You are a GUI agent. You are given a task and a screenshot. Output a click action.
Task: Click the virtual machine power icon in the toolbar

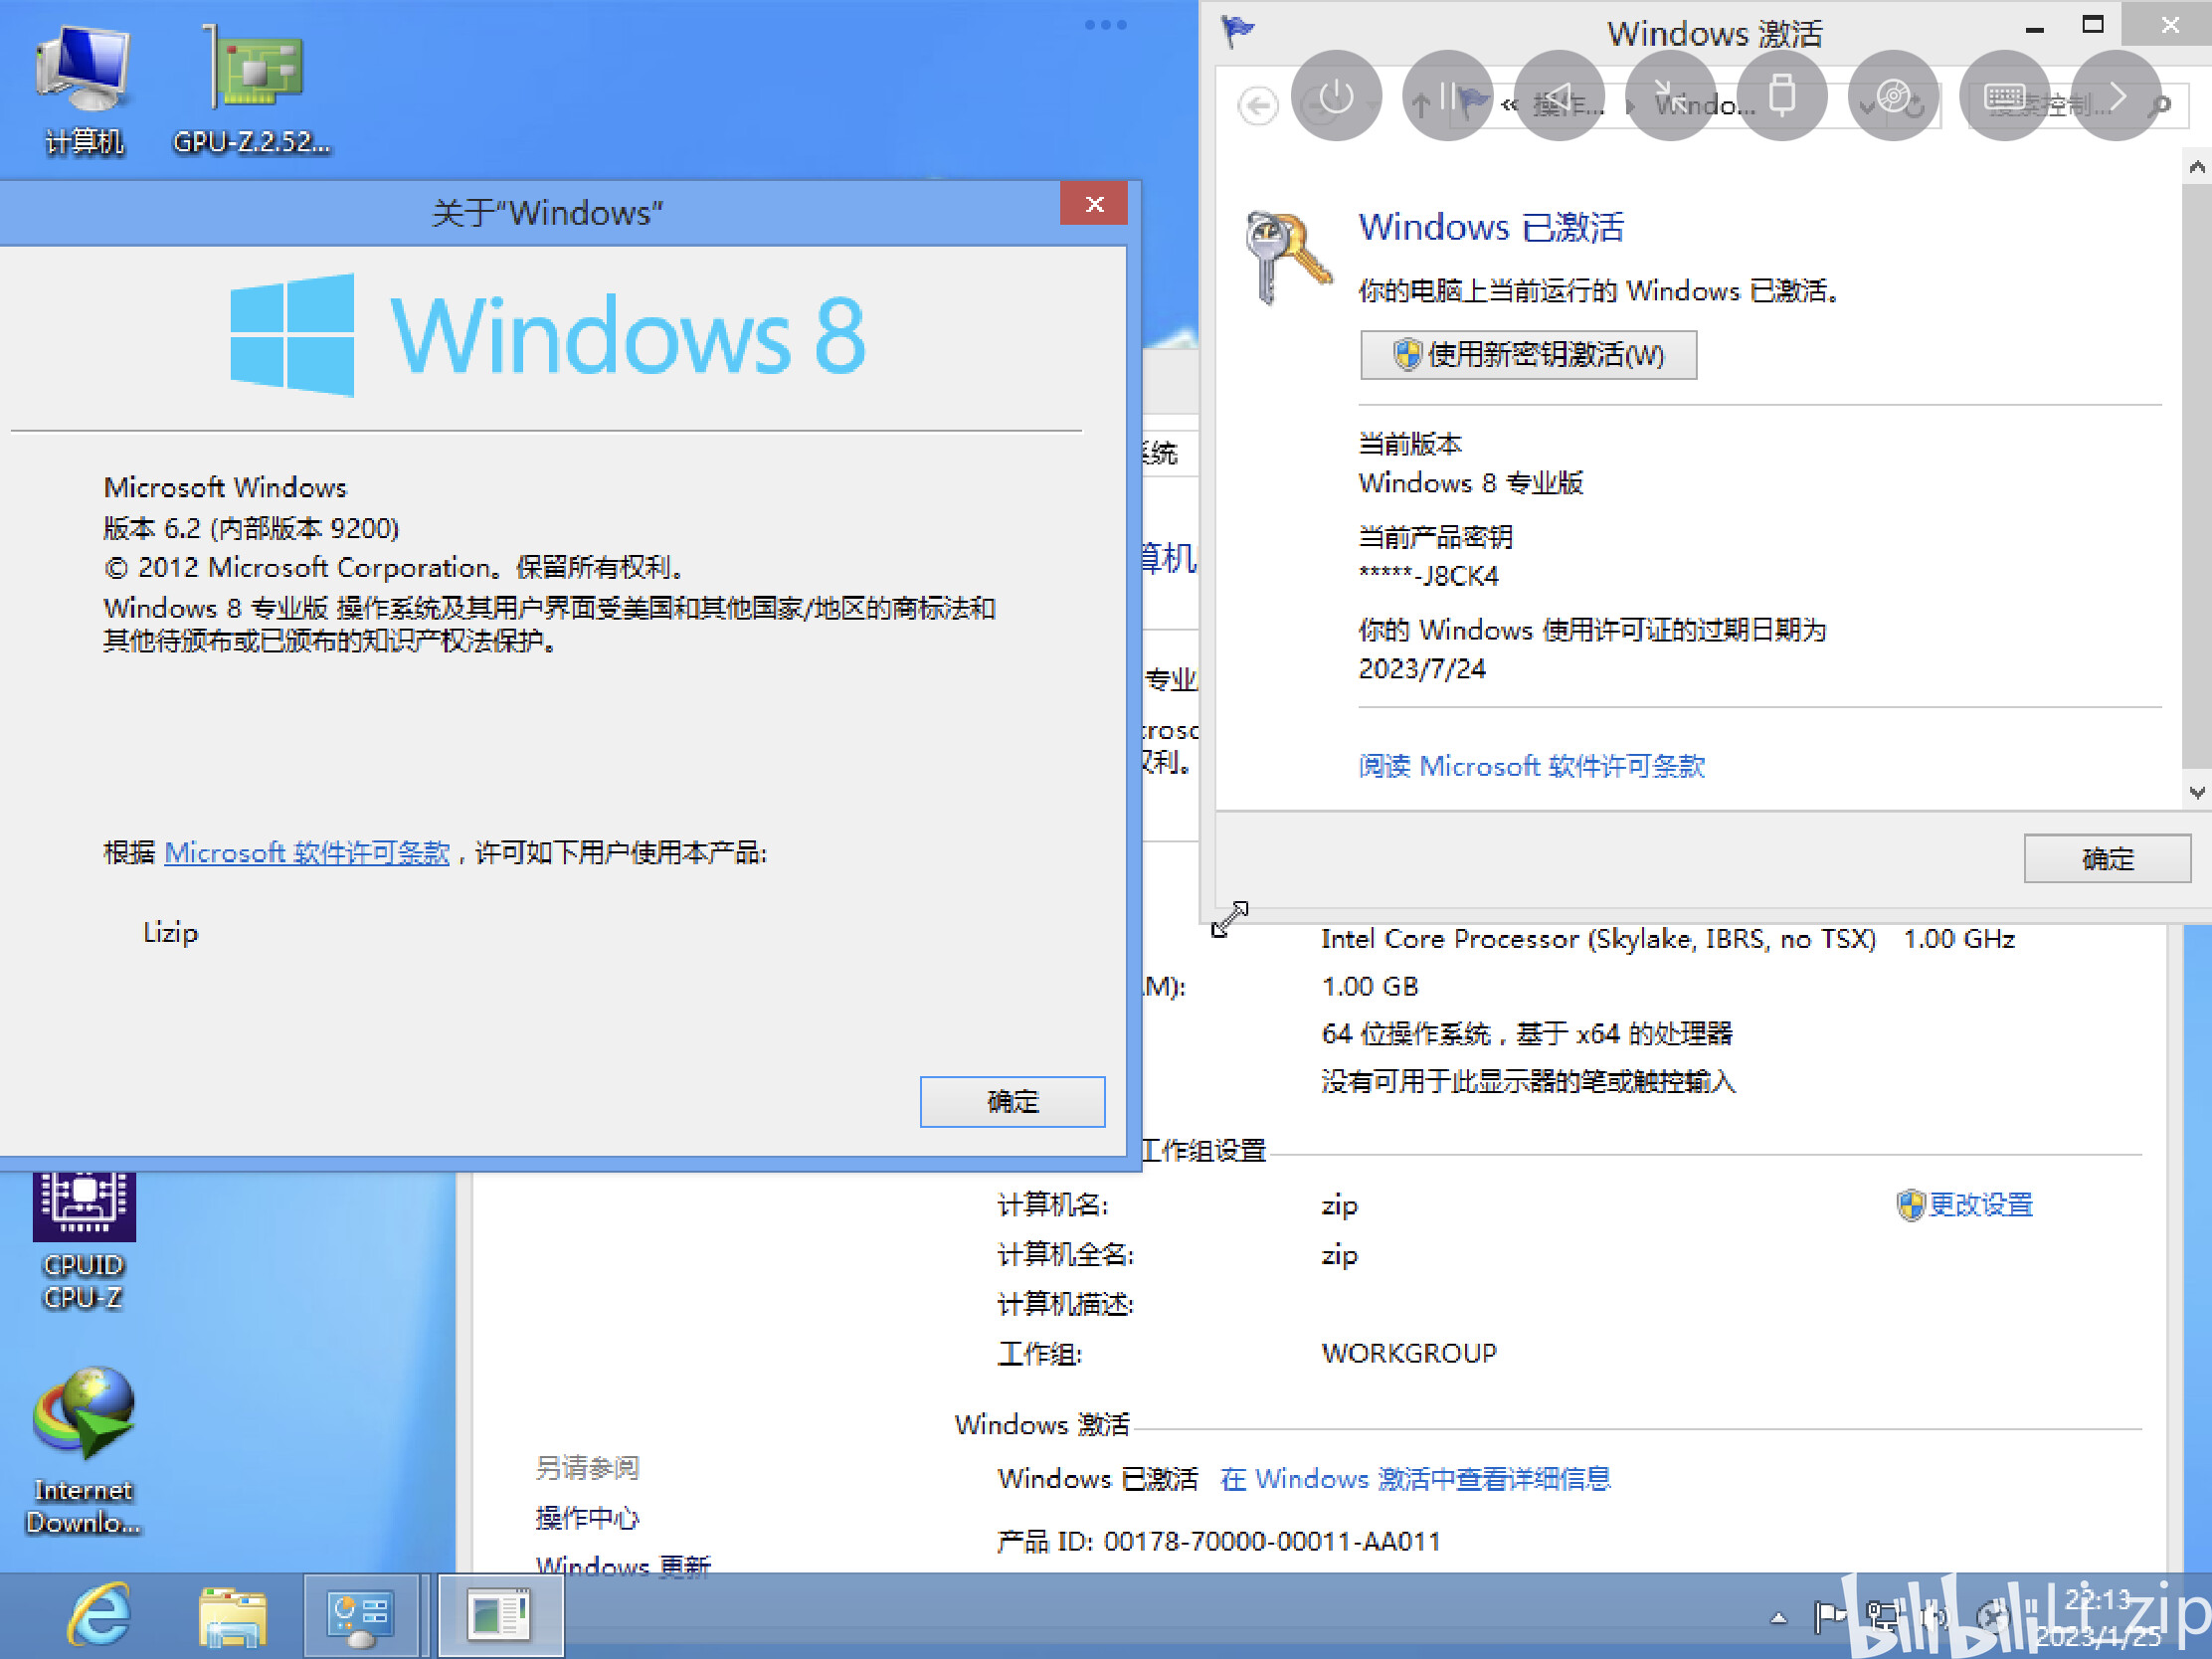click(1336, 96)
